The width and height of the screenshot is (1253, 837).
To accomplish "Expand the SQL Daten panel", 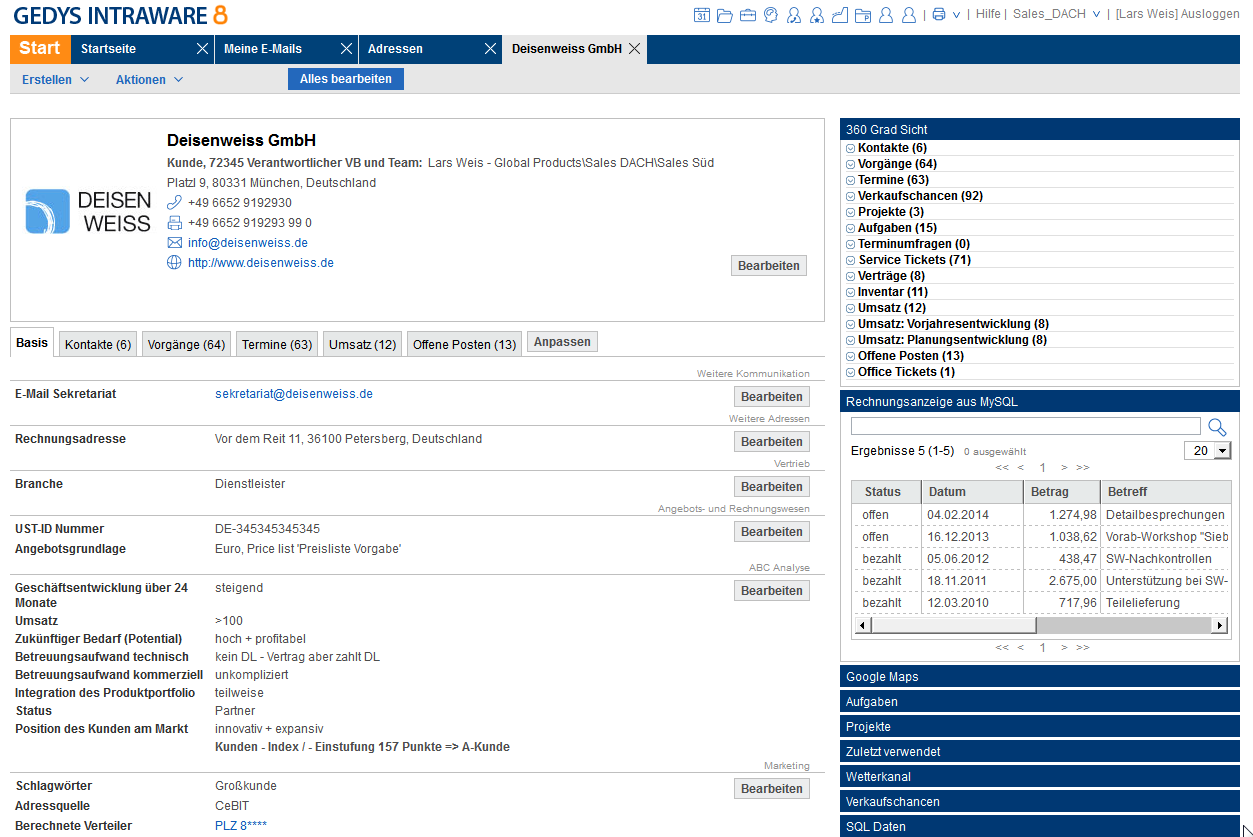I will (1040, 827).
